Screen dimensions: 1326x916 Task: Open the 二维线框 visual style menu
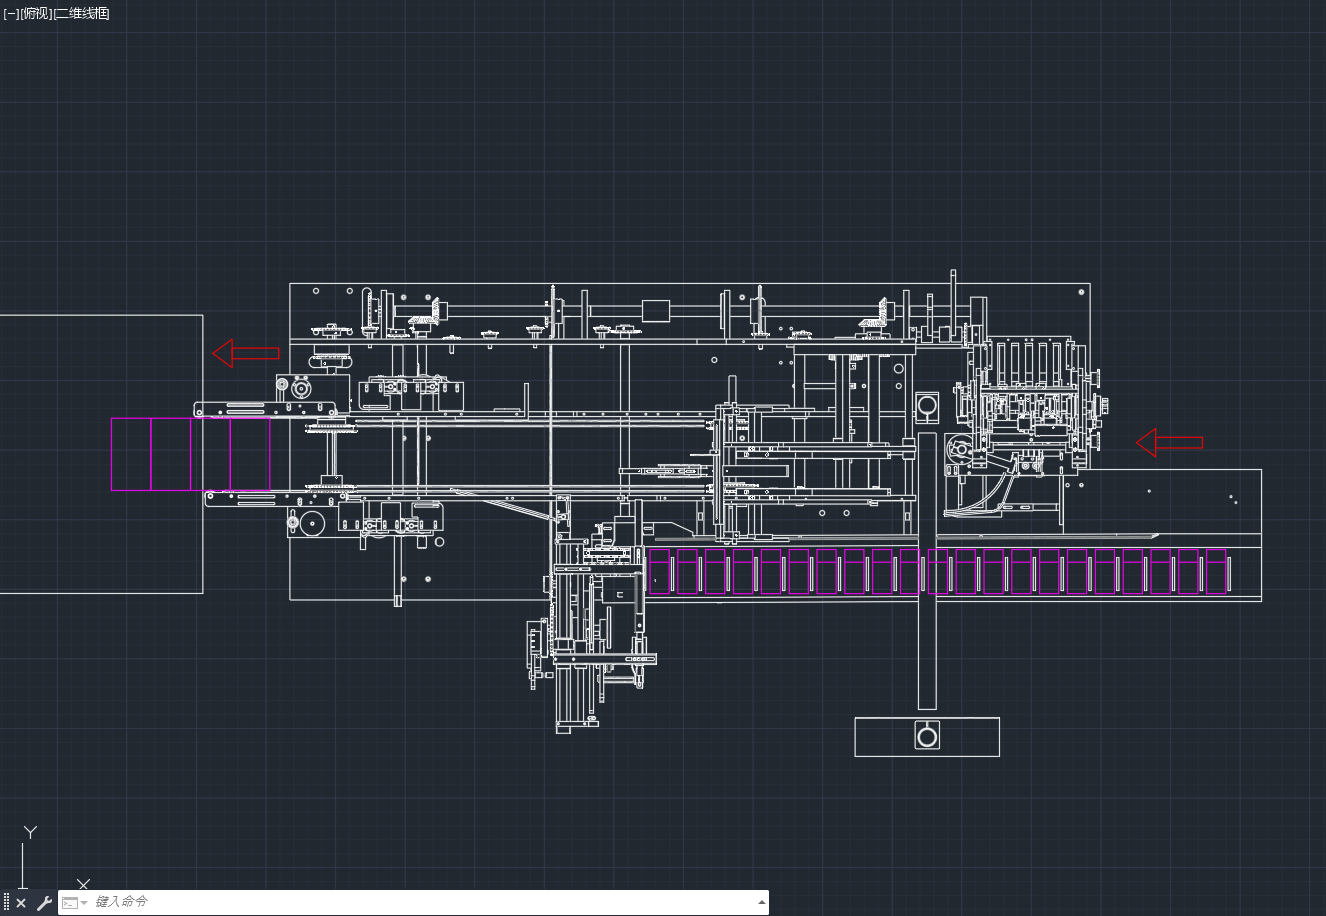[81, 13]
